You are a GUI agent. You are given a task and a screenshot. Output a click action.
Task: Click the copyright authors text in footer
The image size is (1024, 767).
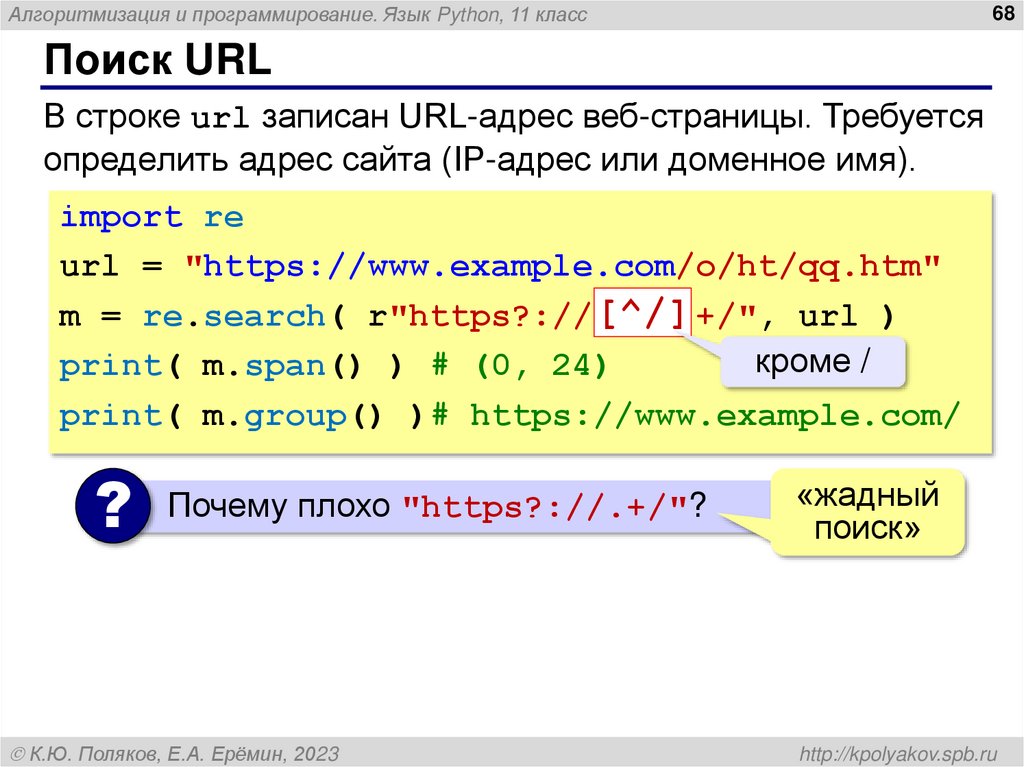point(176,754)
